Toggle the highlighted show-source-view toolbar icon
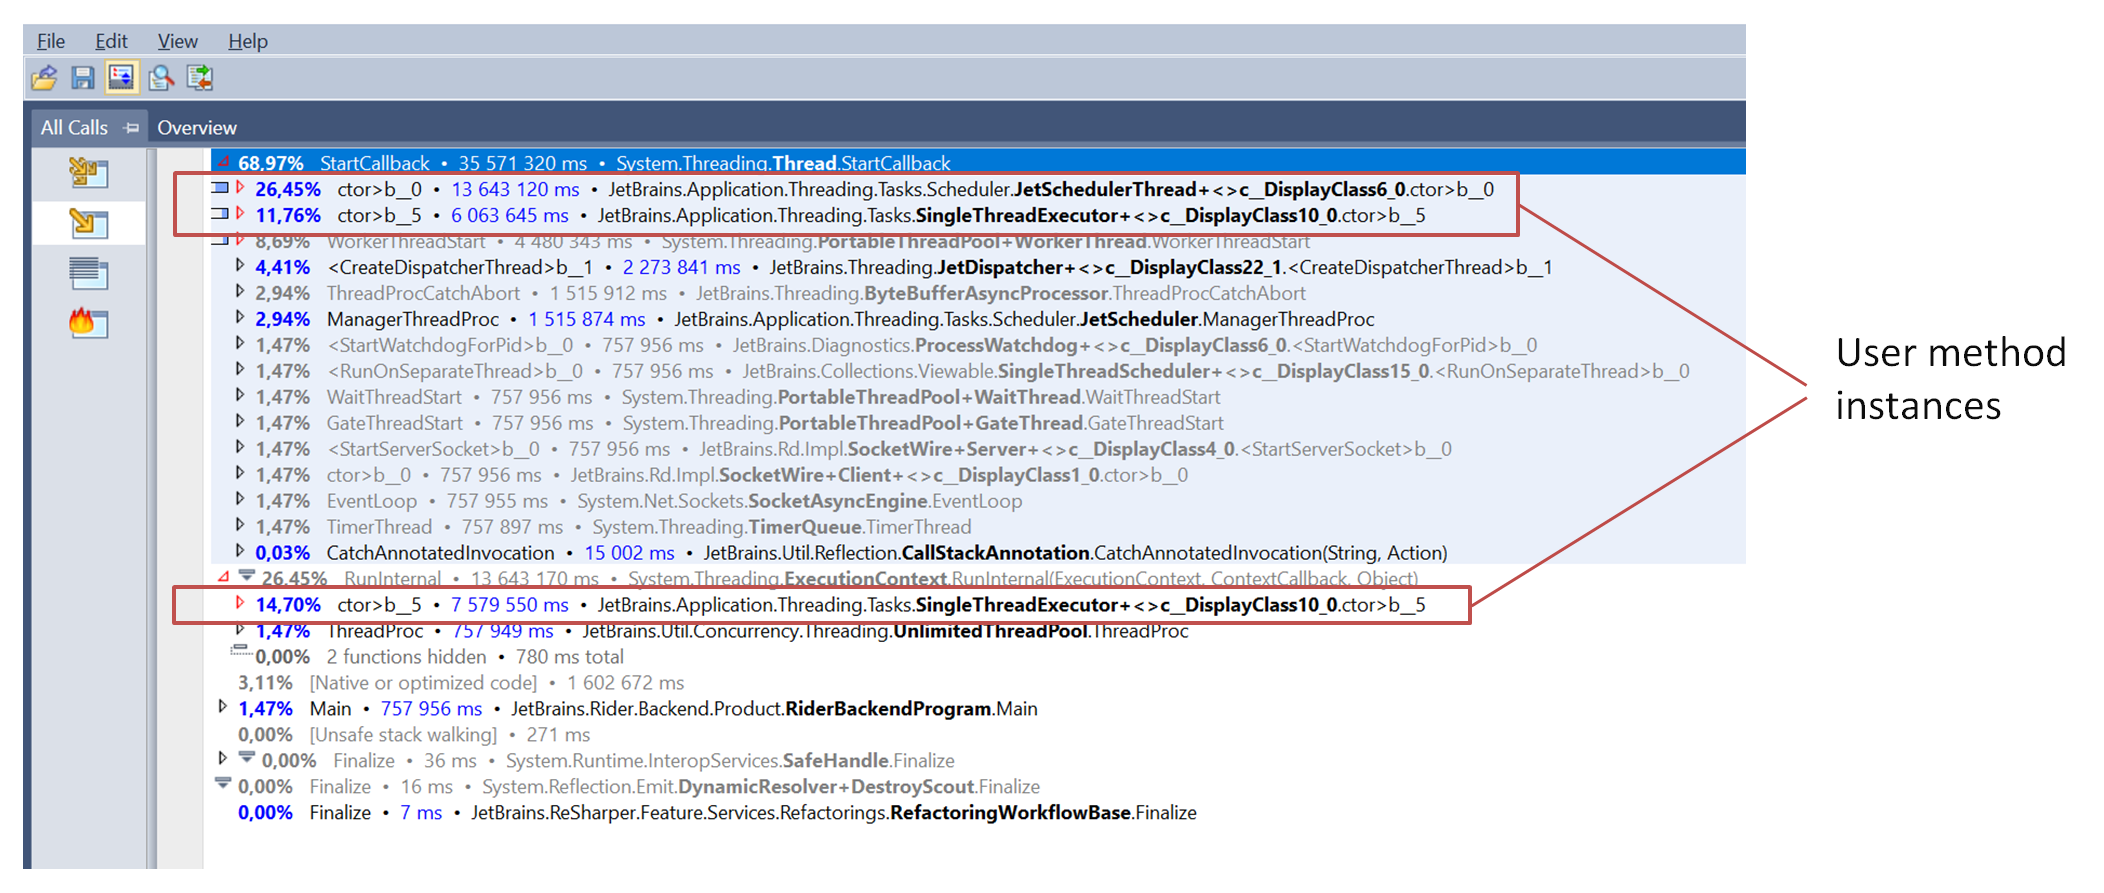Image resolution: width=2104 pixels, height=893 pixels. (x=121, y=78)
